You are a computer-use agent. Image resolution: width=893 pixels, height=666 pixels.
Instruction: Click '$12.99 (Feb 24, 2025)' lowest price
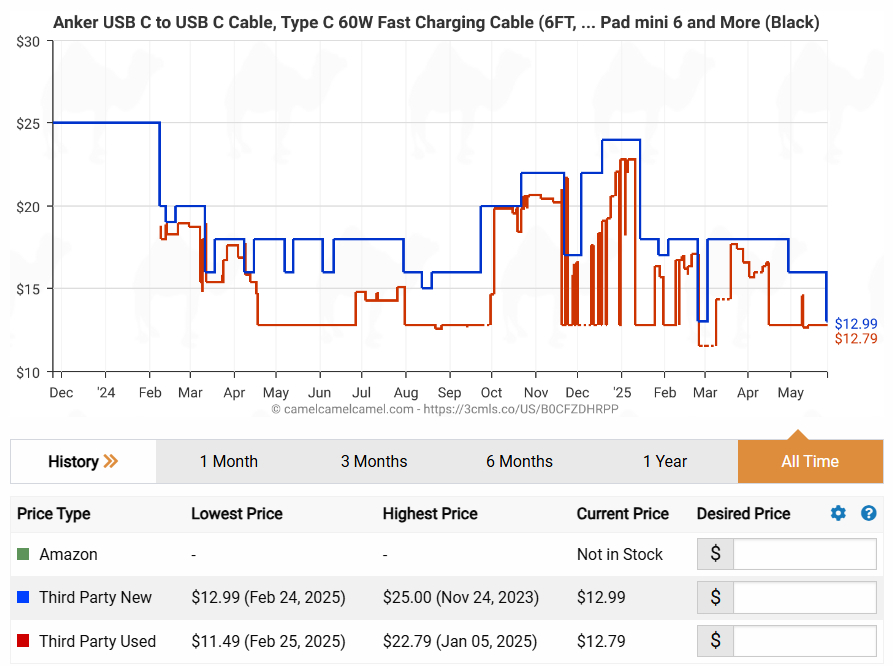(x=268, y=597)
